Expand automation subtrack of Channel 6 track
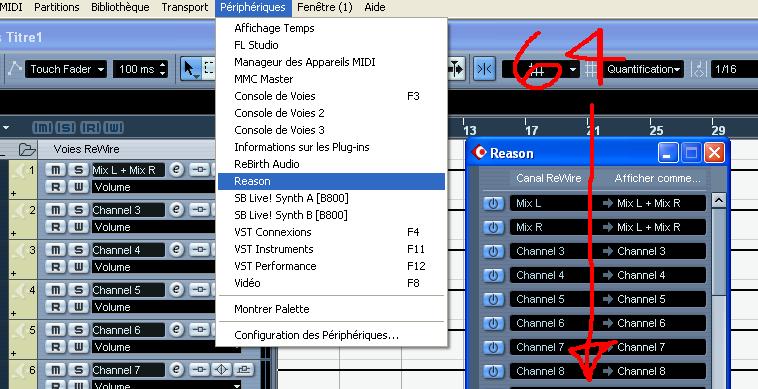The width and height of the screenshot is (758, 389). (13, 353)
